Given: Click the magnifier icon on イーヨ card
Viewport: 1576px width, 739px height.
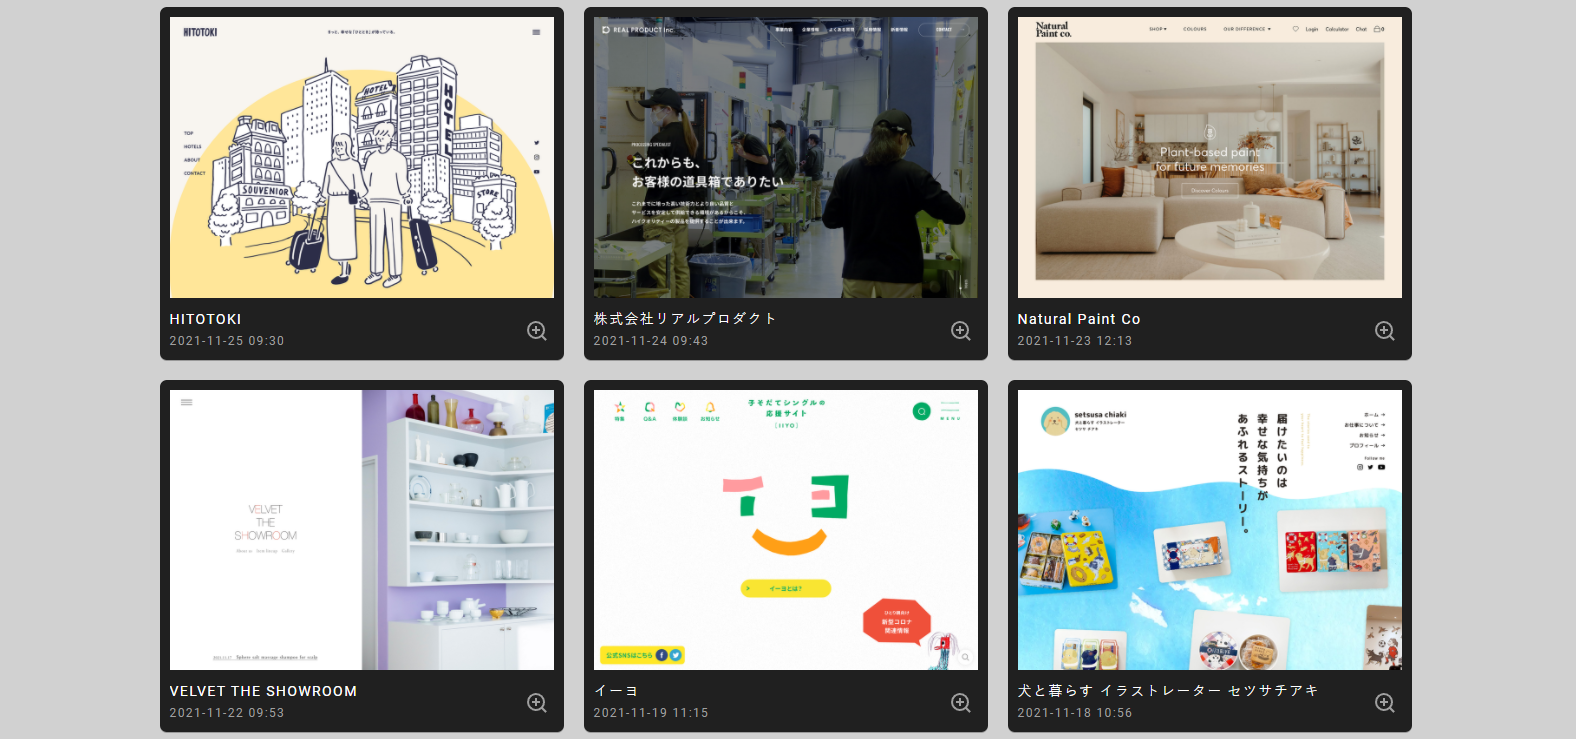Looking at the screenshot, I should click(x=961, y=703).
